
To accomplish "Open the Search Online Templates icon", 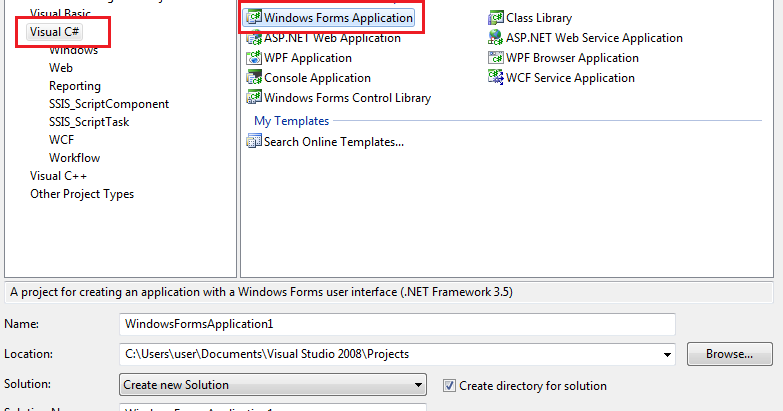I will click(254, 141).
